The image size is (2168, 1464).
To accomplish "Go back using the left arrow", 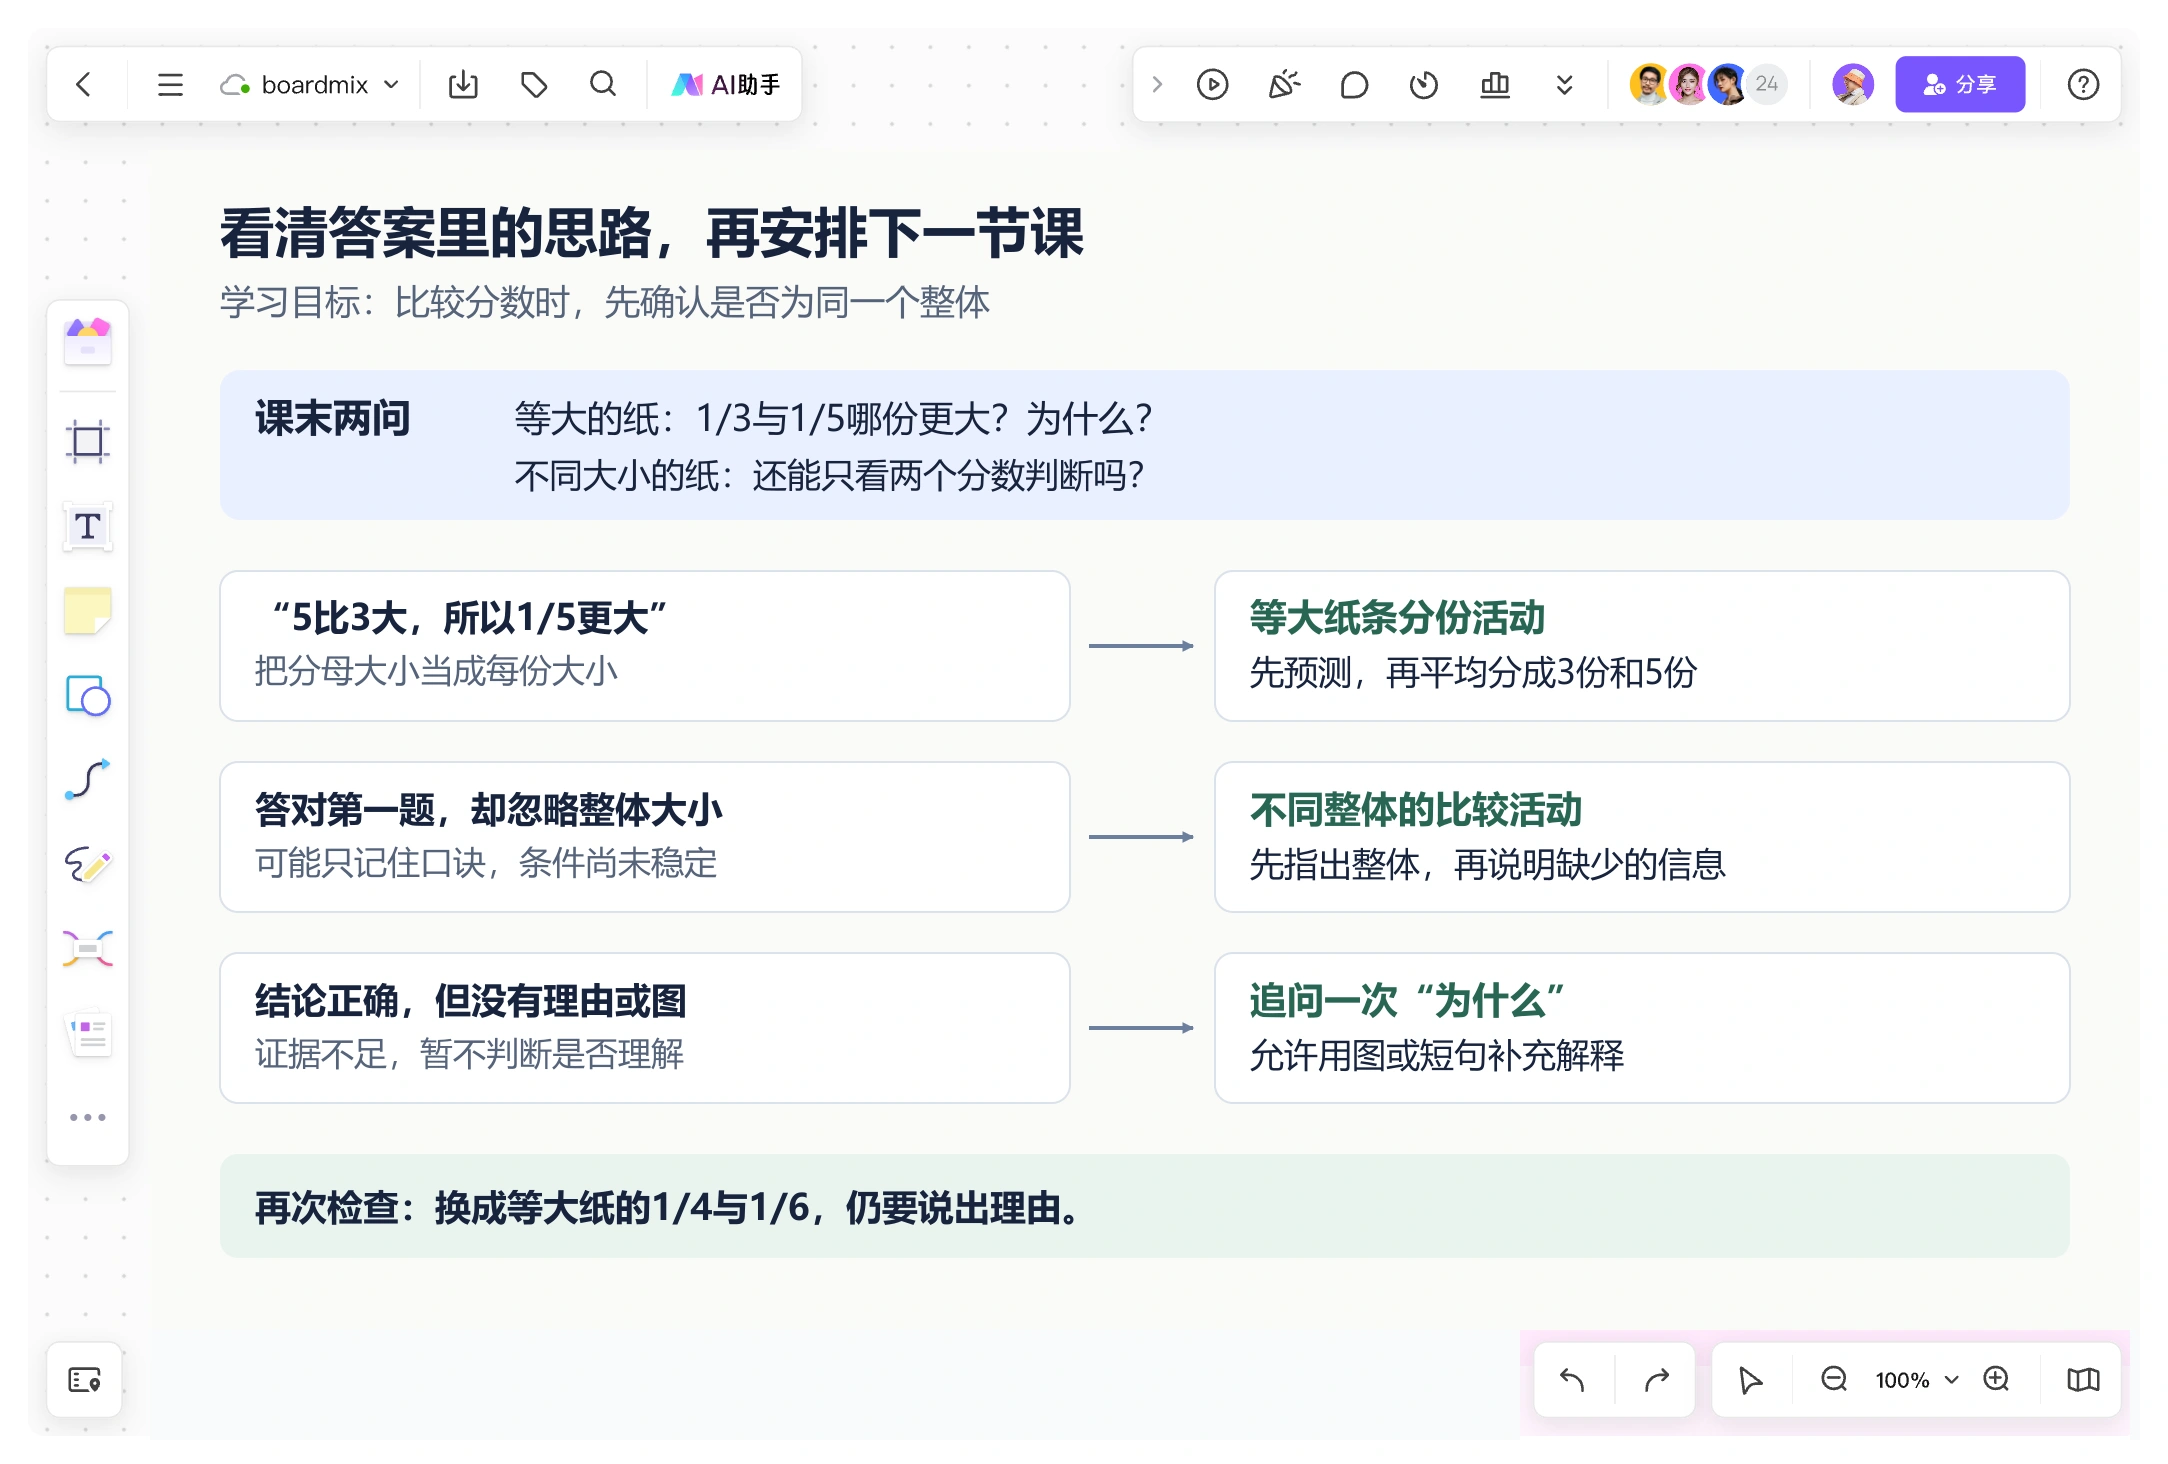I will 84,85.
